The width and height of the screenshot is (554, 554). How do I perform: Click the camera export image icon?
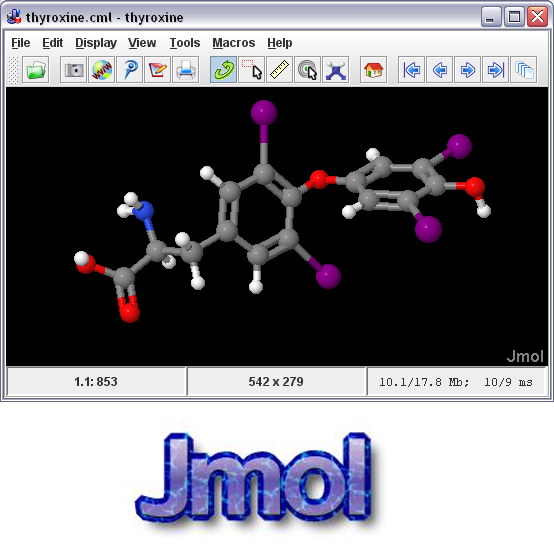(73, 70)
